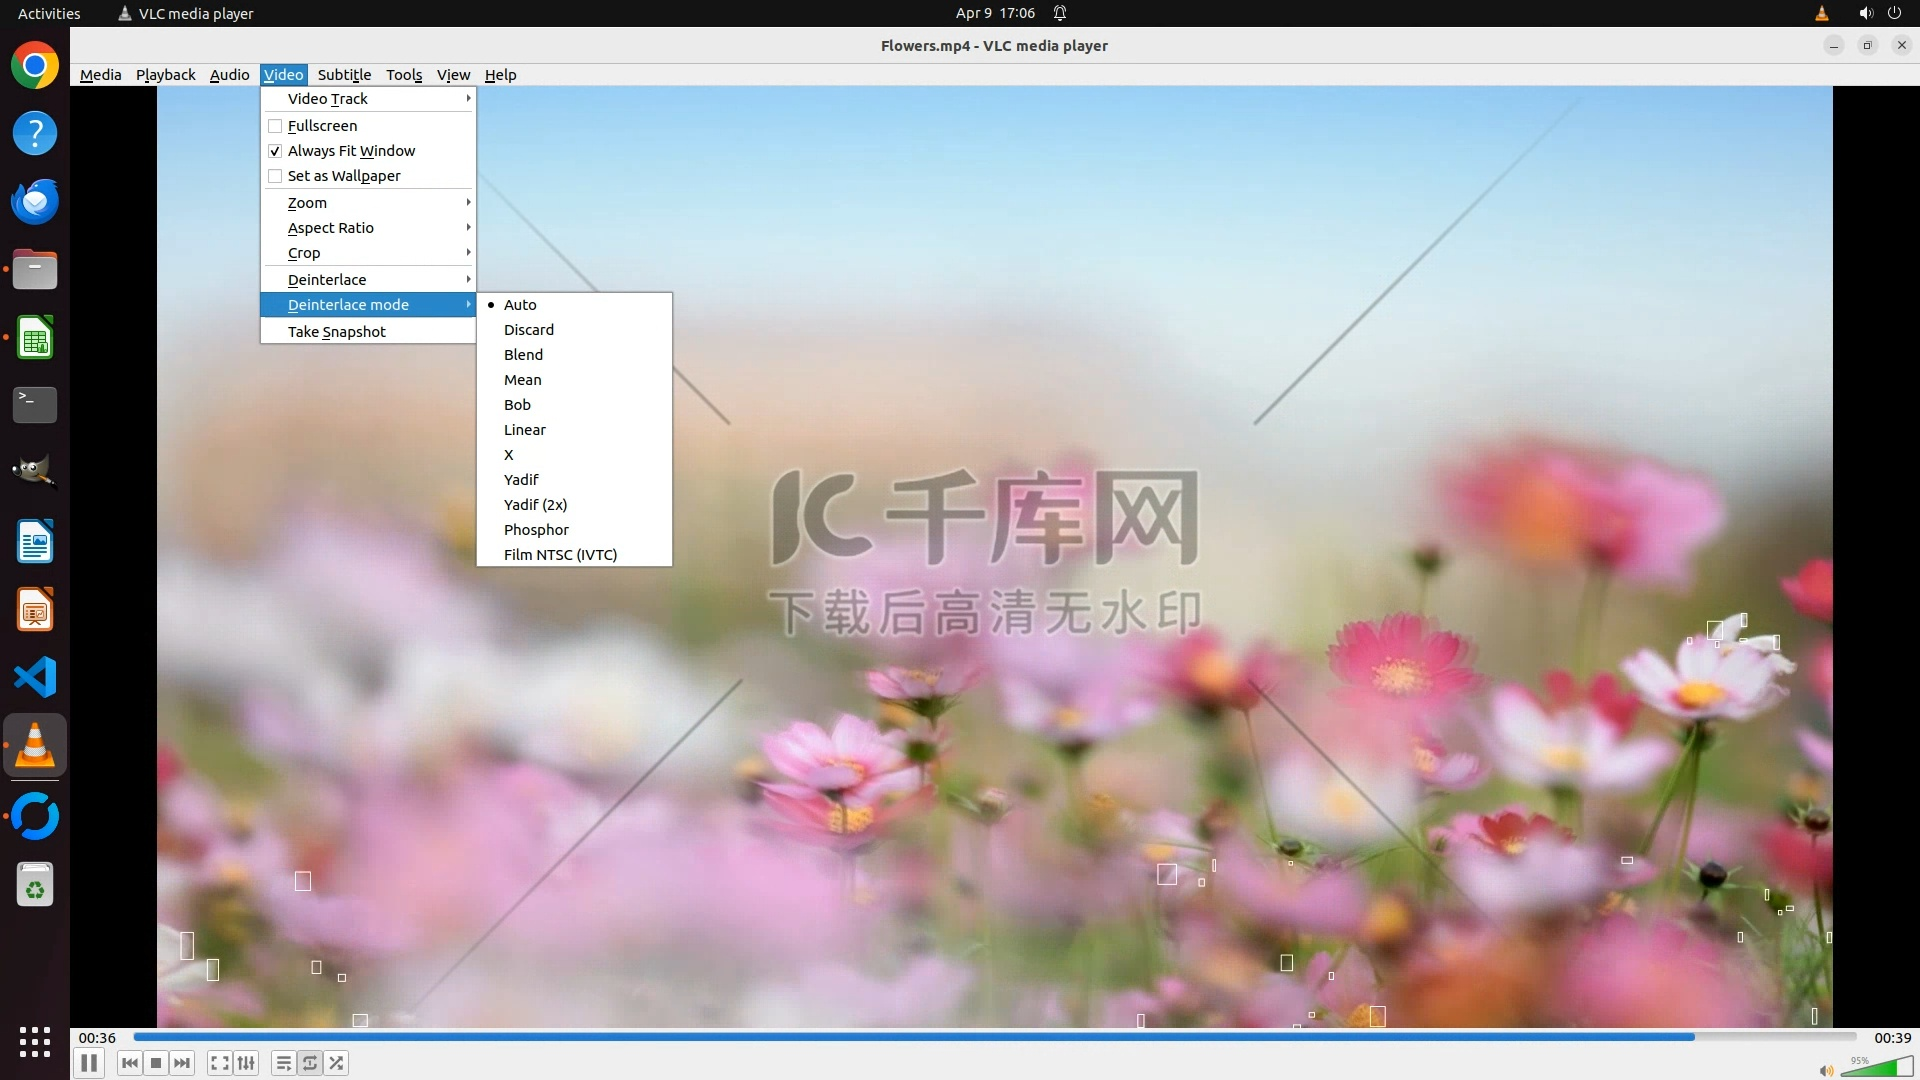Enable random shuffle icon
Image resolution: width=1920 pixels, height=1080 pixels.
click(337, 1063)
